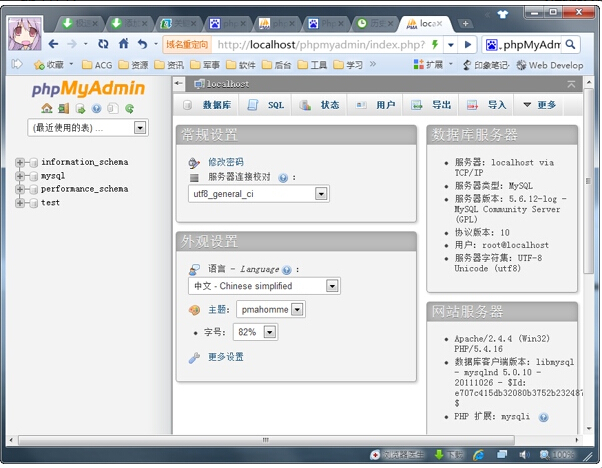Screen dimensions: 602x468
Task: Click the undo closed tab icon
Action: (142, 44)
